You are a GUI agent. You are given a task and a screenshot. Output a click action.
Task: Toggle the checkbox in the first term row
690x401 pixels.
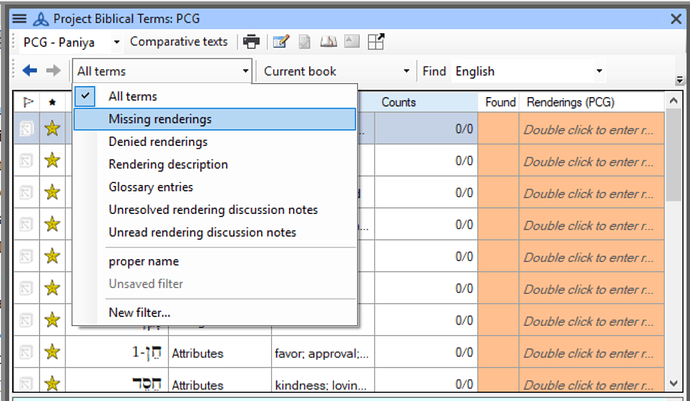(x=27, y=127)
